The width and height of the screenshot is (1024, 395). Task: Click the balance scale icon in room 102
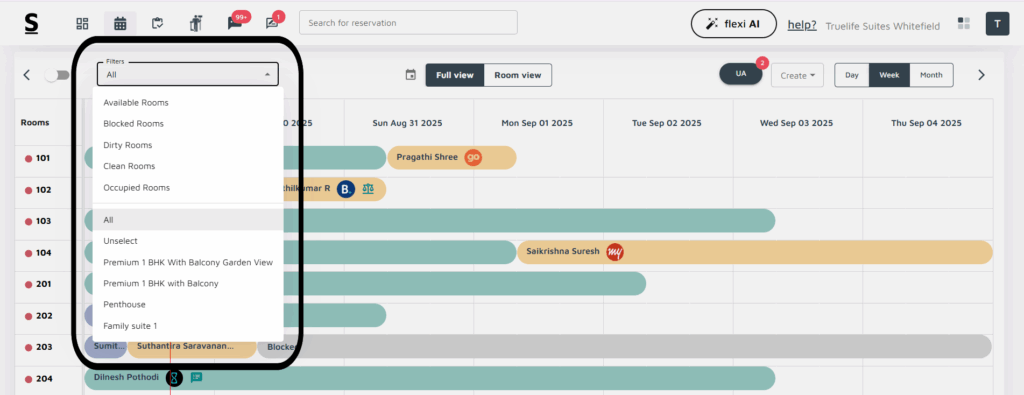click(x=368, y=189)
